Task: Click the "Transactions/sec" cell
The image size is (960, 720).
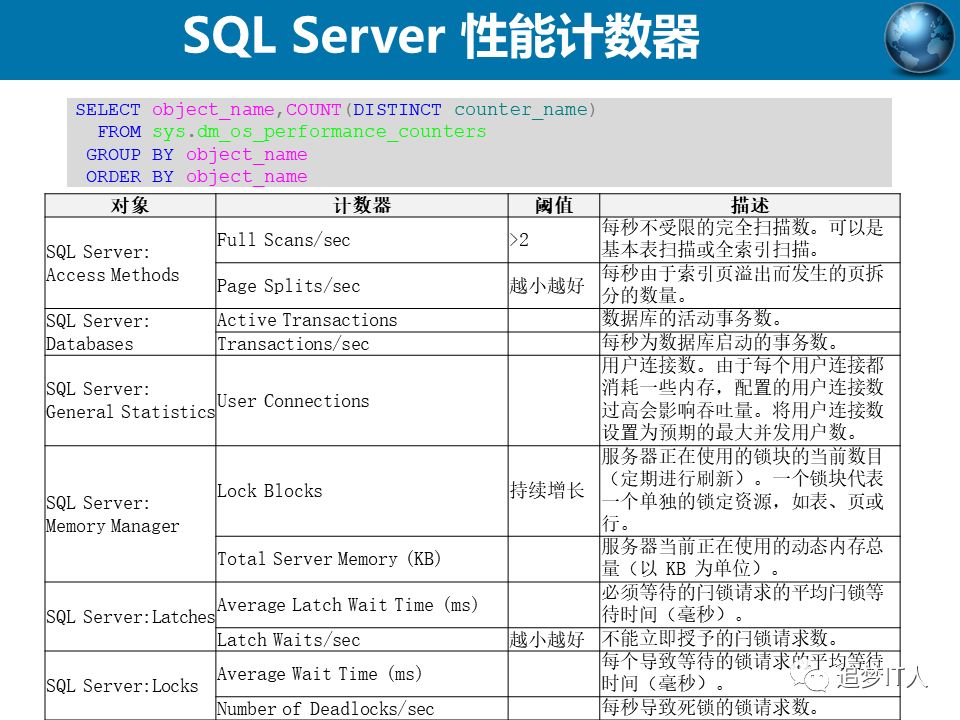Action: point(362,344)
